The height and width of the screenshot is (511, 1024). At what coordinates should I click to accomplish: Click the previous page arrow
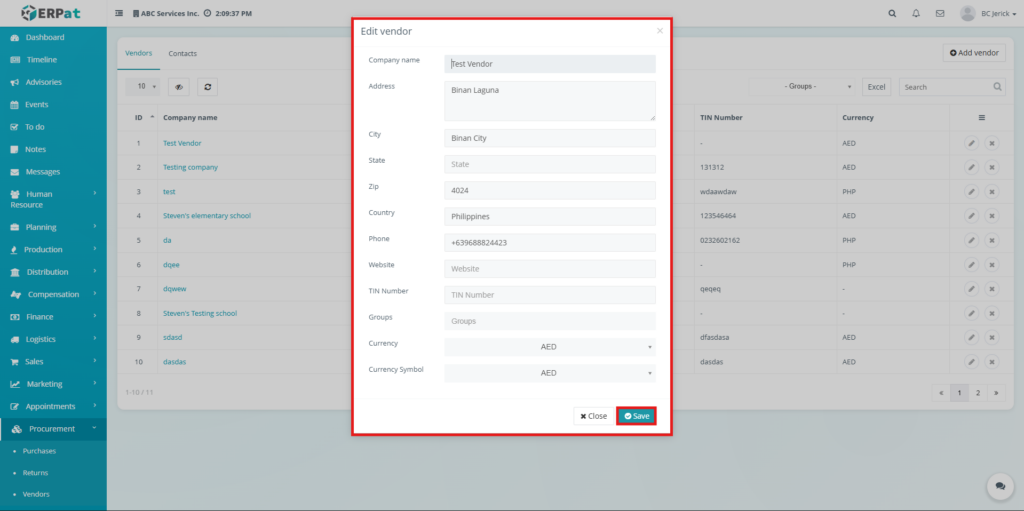tap(941, 393)
